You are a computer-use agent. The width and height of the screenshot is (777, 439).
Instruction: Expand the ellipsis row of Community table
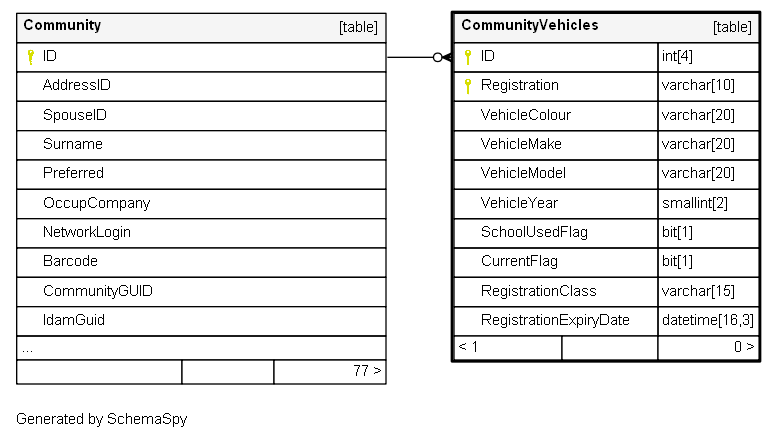tap(201, 348)
